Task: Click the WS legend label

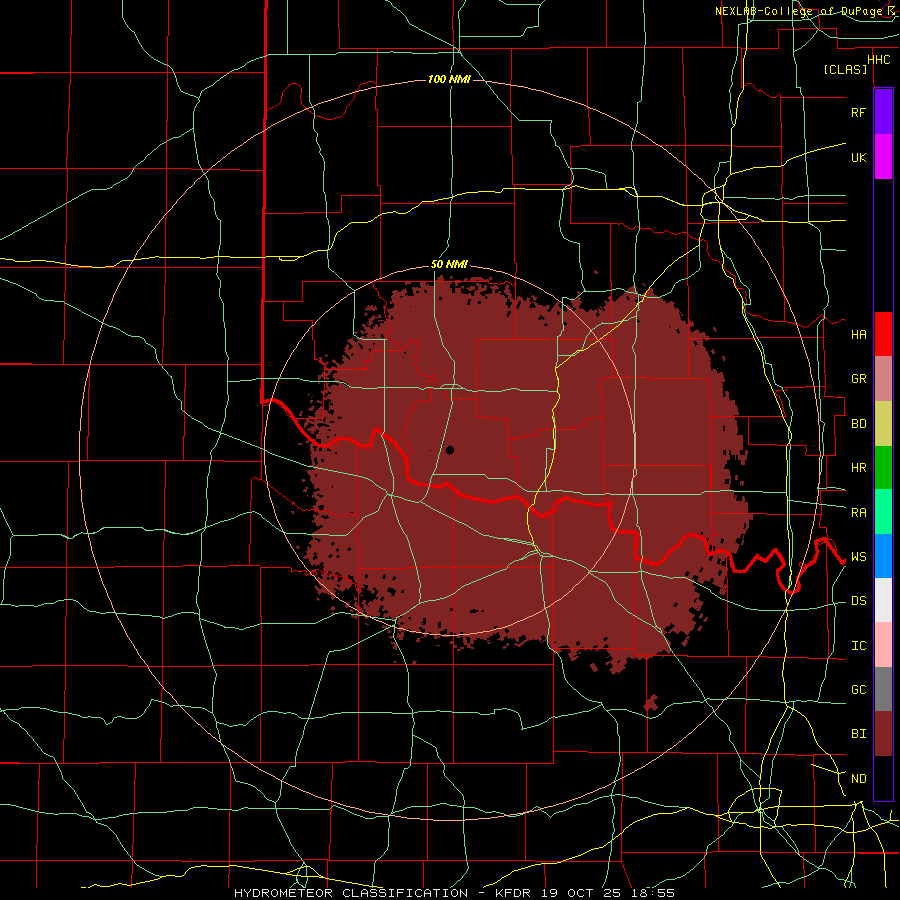Action: tap(858, 556)
